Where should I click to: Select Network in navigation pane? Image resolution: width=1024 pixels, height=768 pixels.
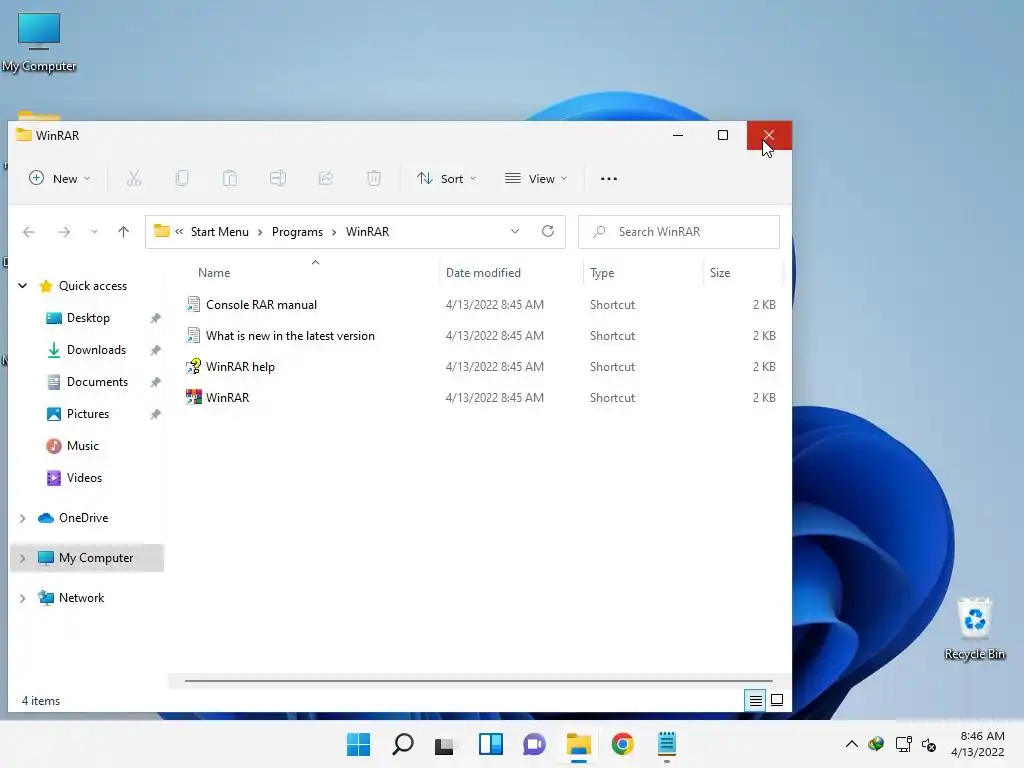tap(81, 598)
